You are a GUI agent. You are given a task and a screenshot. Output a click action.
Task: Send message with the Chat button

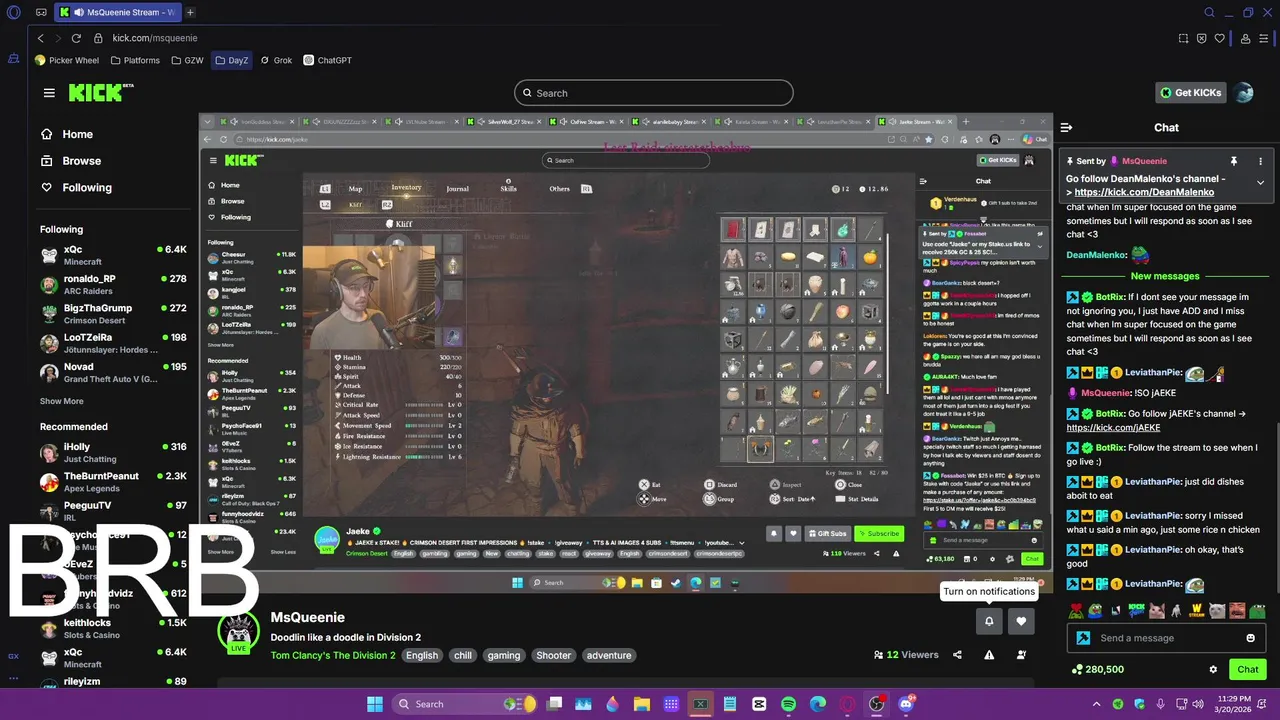1248,669
